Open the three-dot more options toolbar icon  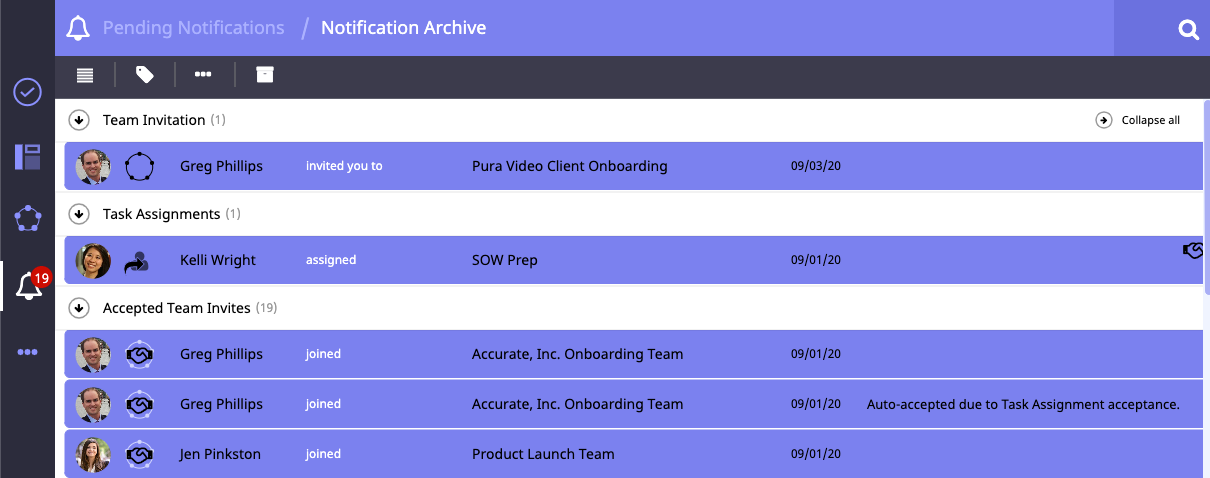coord(203,75)
